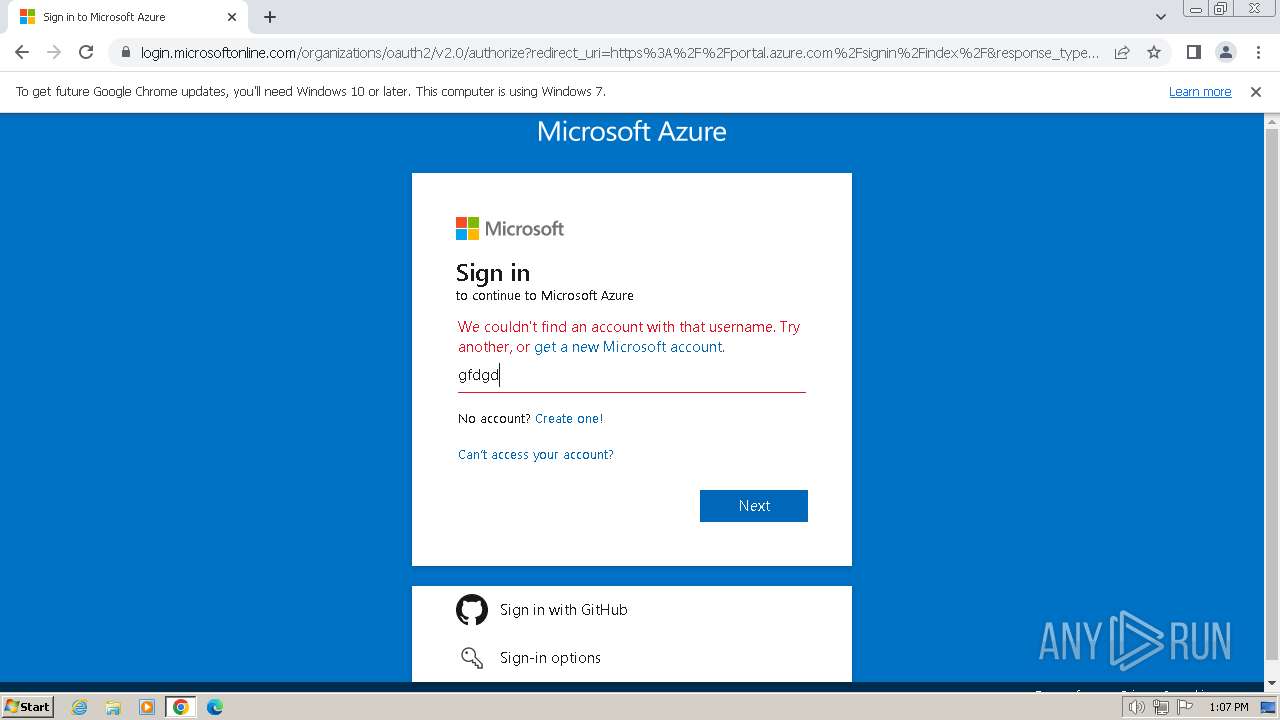The image size is (1280, 720).
Task: Follow get a new Microsoft account link
Action: point(628,347)
